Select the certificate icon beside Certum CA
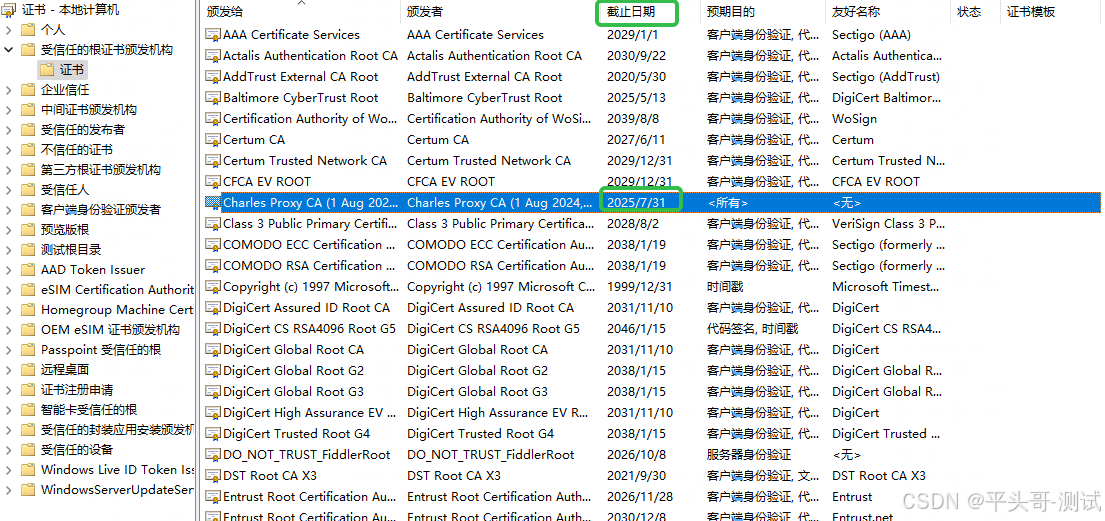 tap(213, 140)
